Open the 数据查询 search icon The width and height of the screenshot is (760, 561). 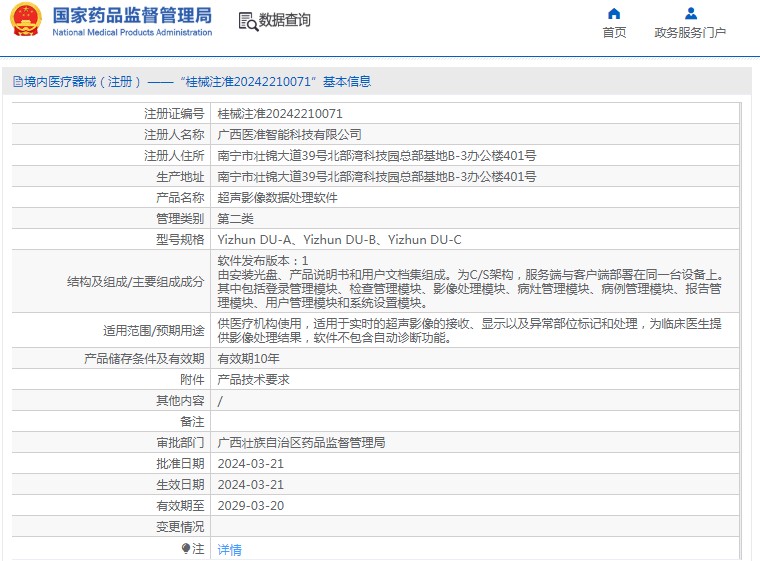(249, 21)
